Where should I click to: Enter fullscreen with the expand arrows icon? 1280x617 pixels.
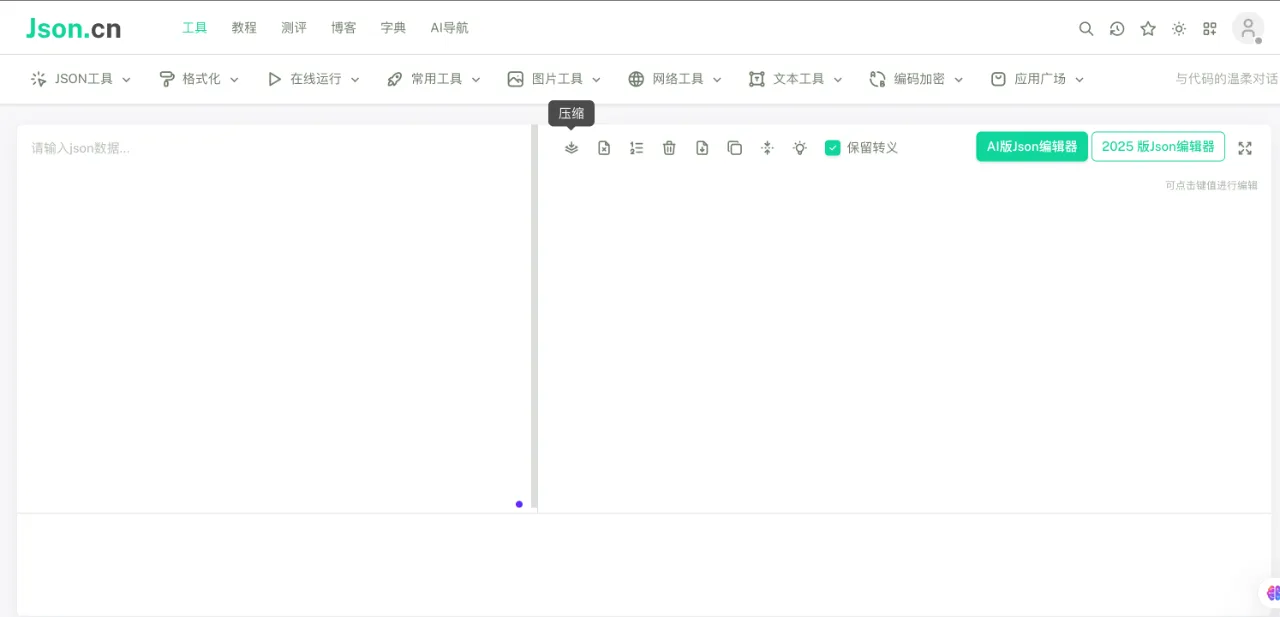point(1245,148)
